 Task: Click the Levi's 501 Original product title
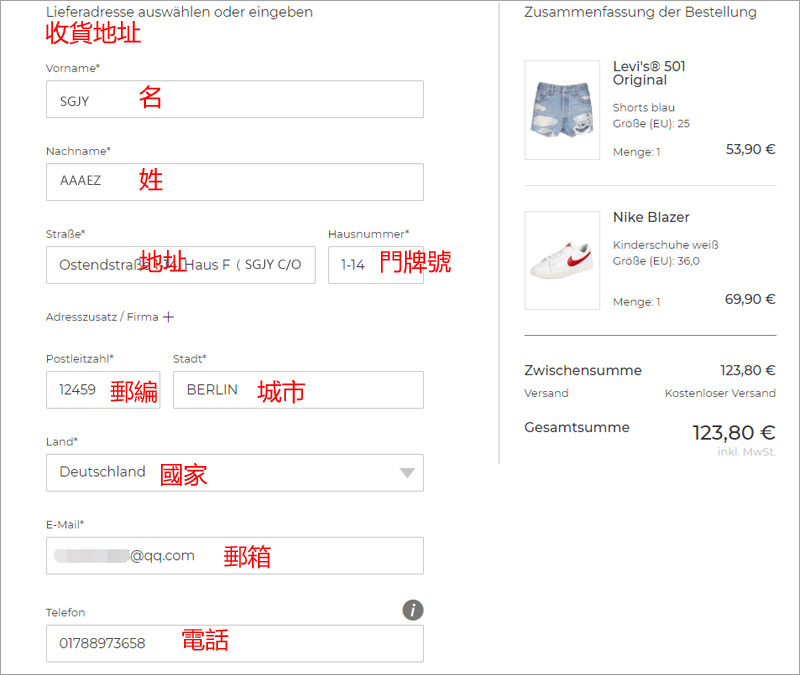coord(649,73)
